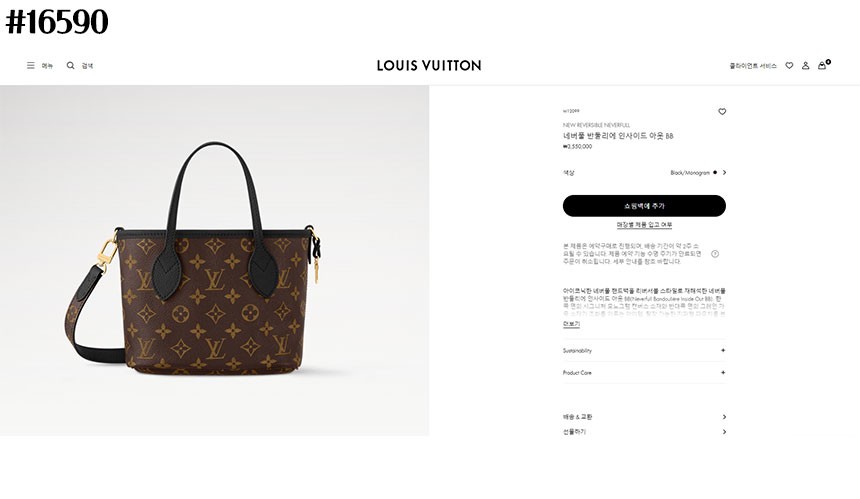The width and height of the screenshot is (860, 499).
Task: Add the Neverfull bag to shopping bag
Action: point(644,206)
